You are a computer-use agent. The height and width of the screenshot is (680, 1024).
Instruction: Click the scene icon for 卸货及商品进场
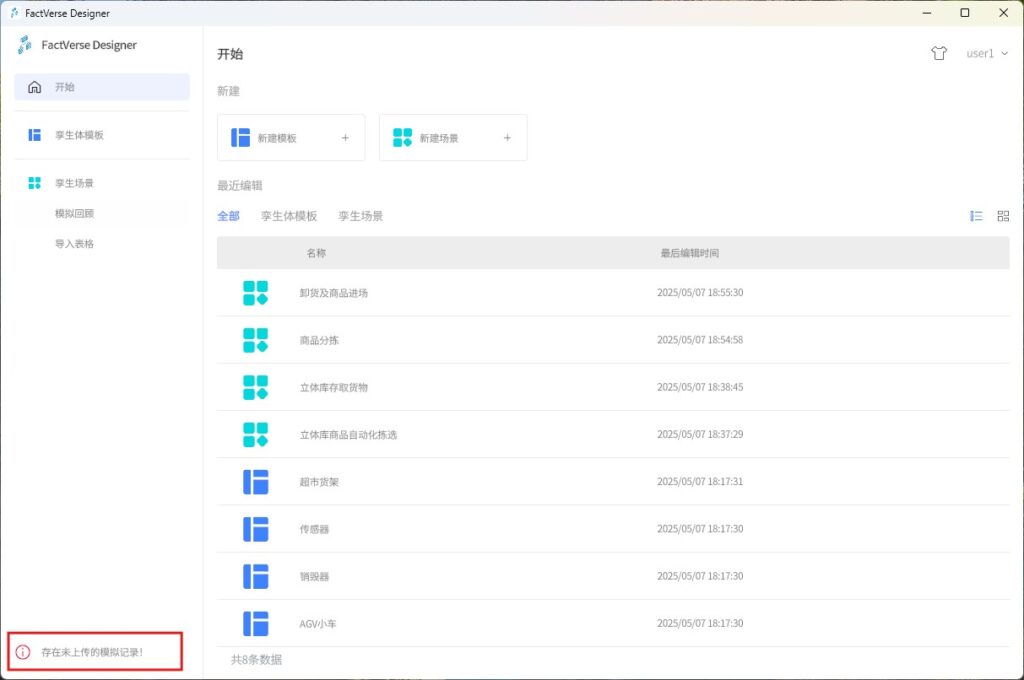(256, 293)
